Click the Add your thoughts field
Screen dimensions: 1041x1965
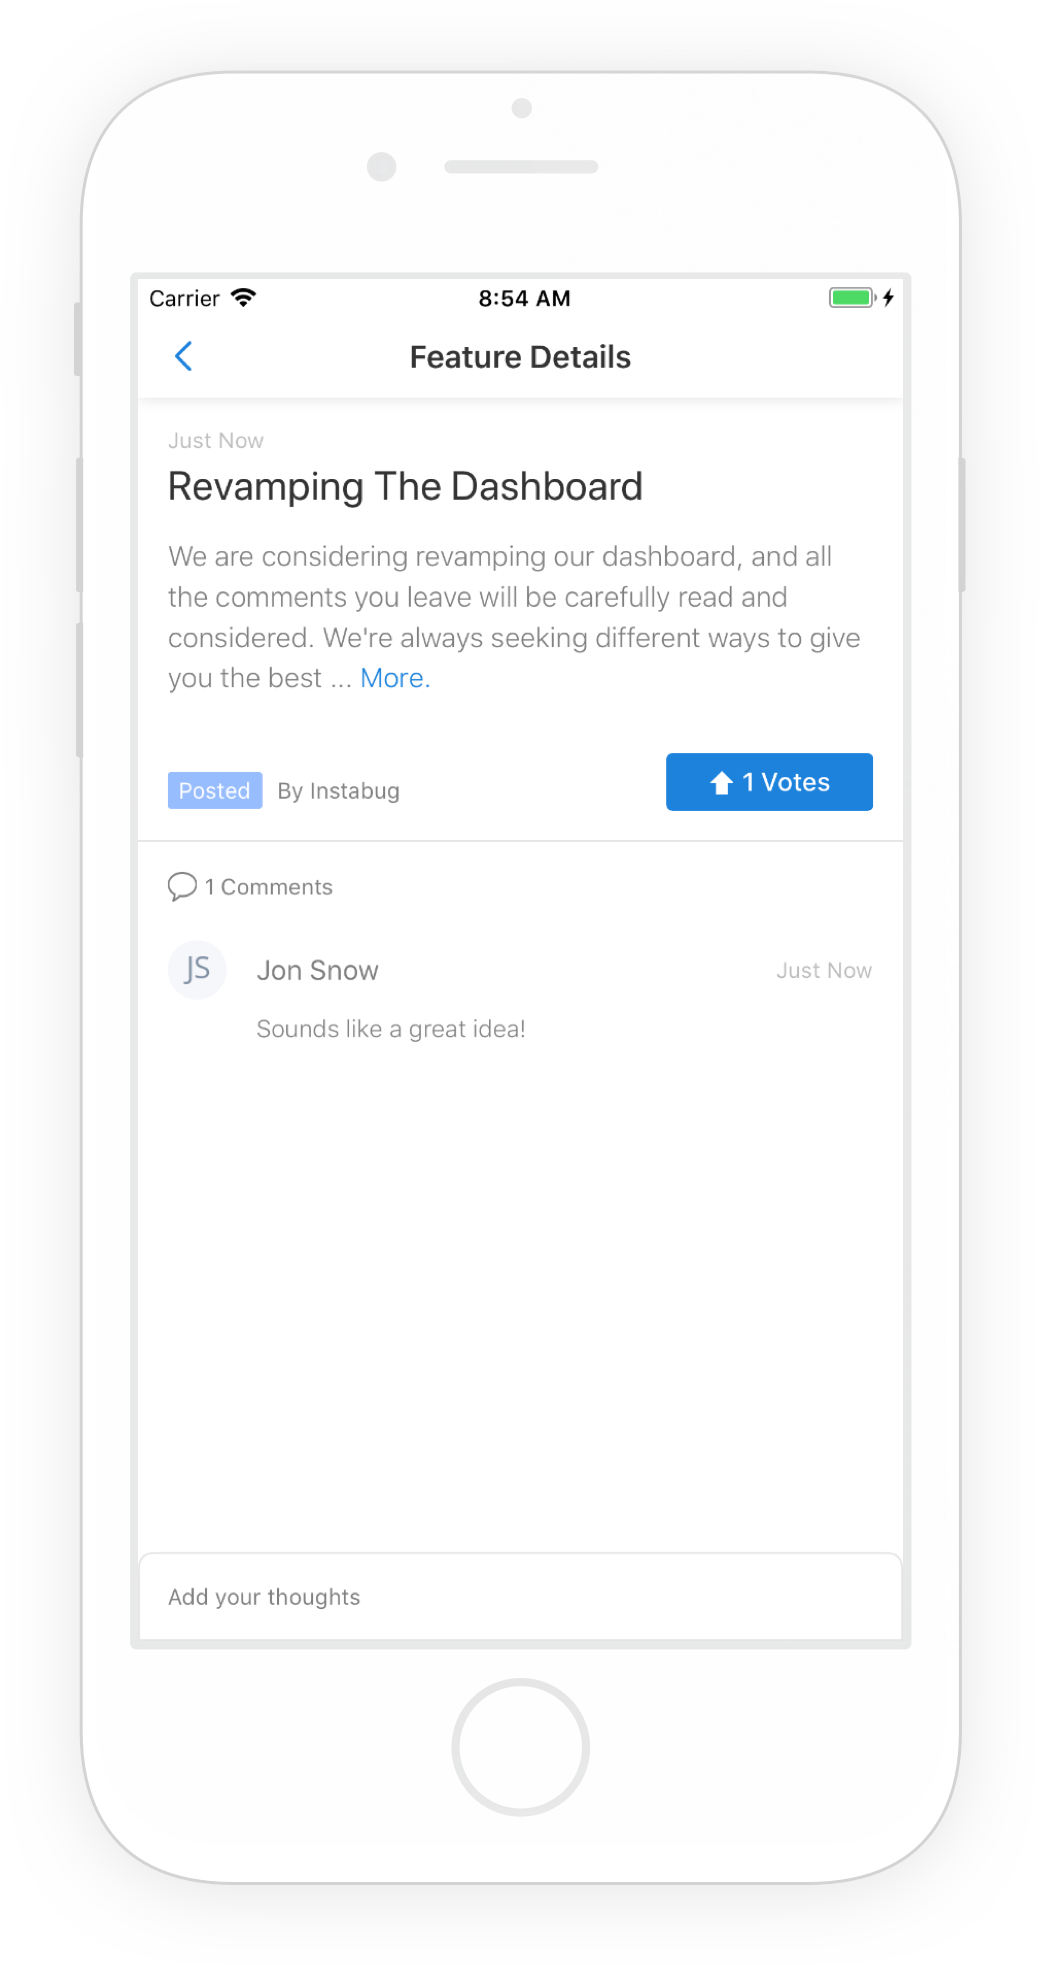(x=520, y=1596)
